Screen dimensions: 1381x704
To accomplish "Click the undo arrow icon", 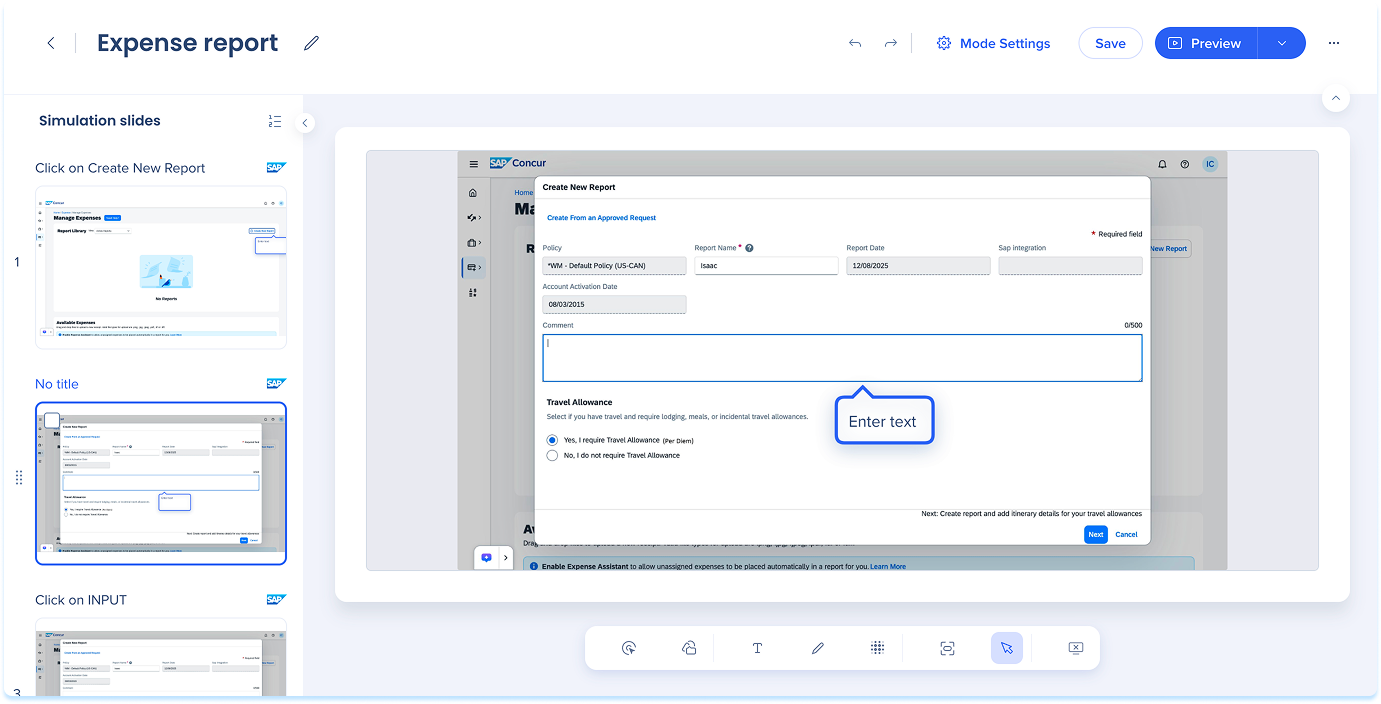I will tap(854, 44).
